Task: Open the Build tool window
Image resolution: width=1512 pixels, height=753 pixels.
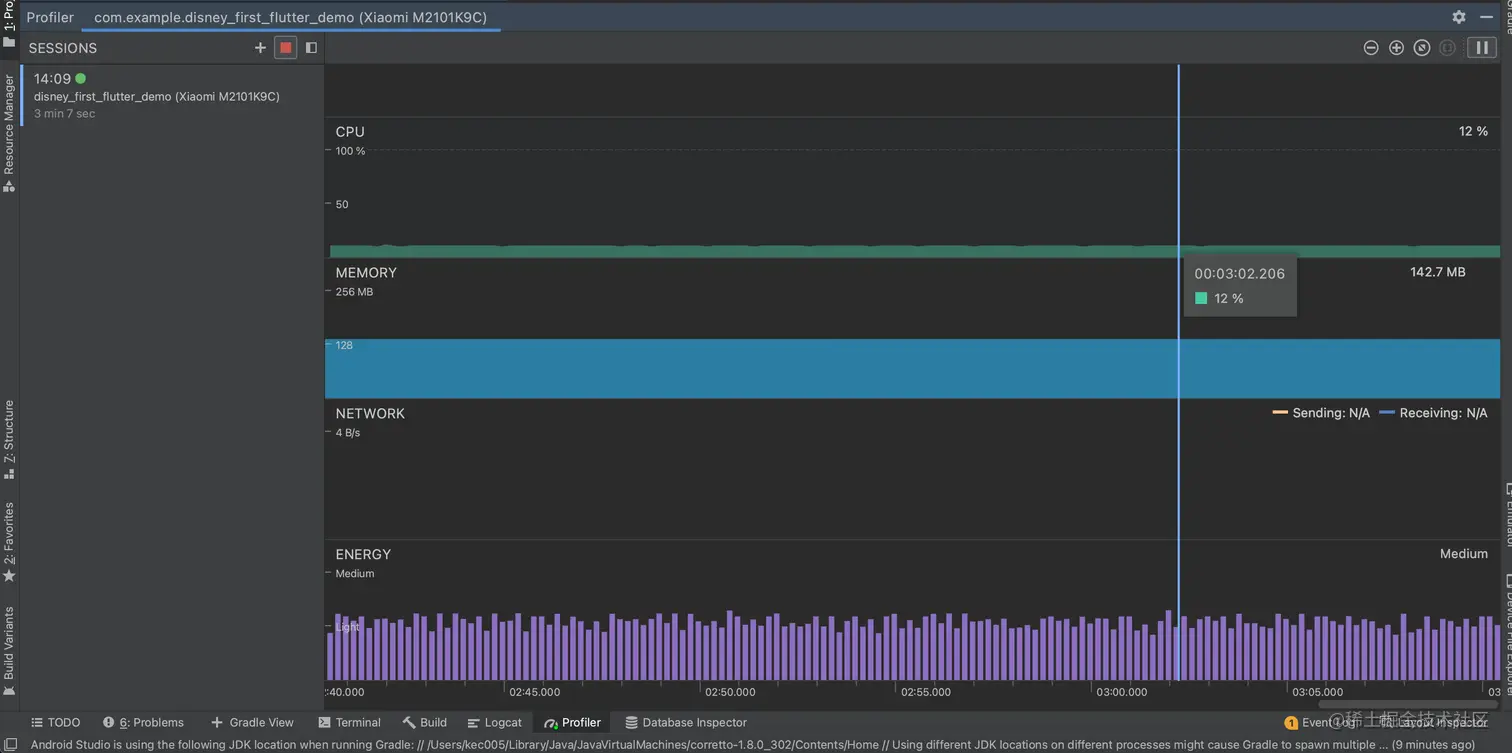Action: point(425,723)
